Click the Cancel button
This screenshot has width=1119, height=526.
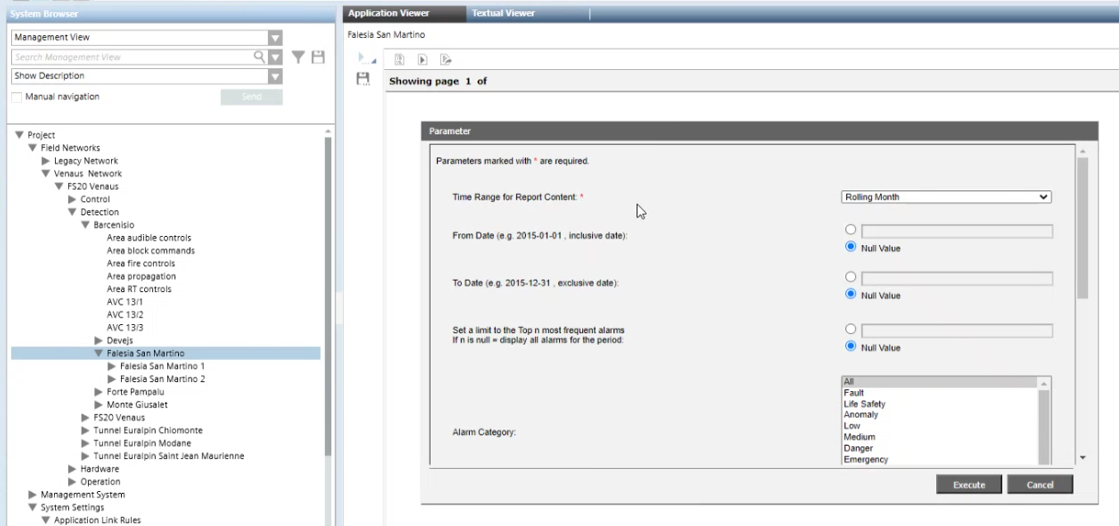[x=1040, y=485]
